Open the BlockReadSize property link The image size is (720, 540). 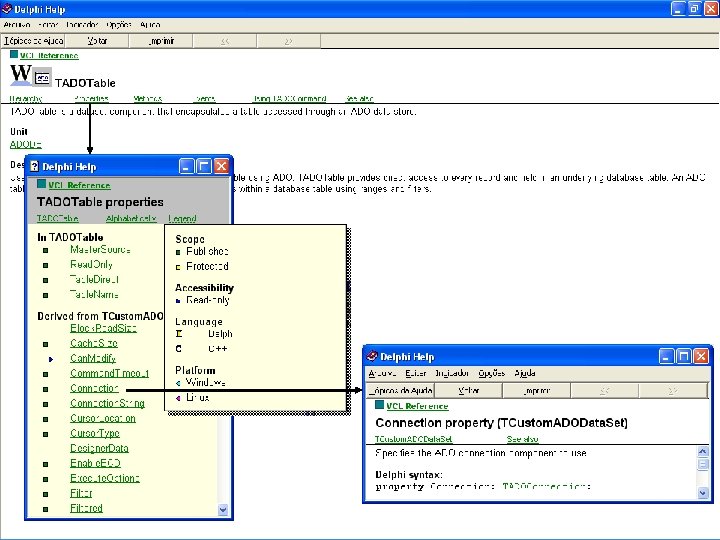103,328
